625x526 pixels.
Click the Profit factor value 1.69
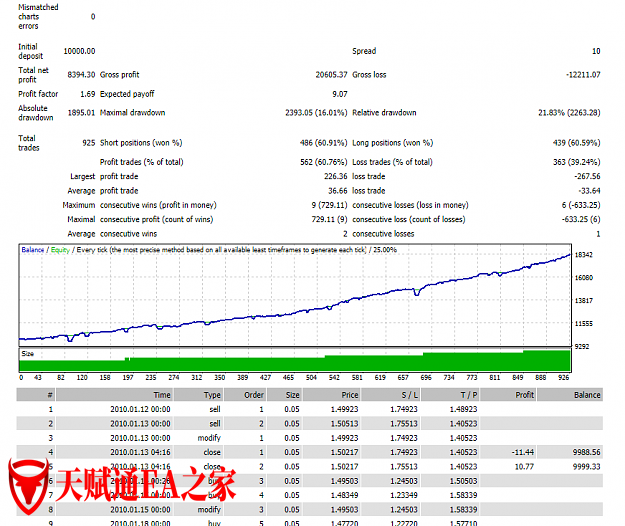pyautogui.click(x=87, y=94)
